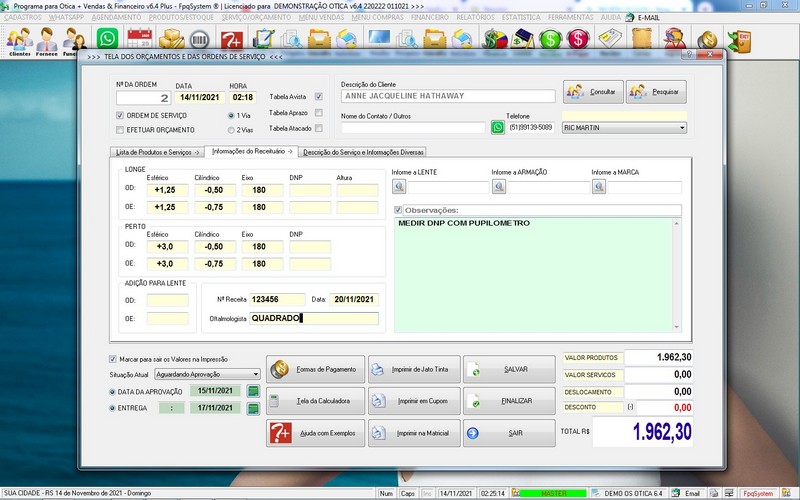This screenshot has height=500, width=800.
Task: Click the search icon under Informe a ARMAÇÃO
Action: pos(497,187)
